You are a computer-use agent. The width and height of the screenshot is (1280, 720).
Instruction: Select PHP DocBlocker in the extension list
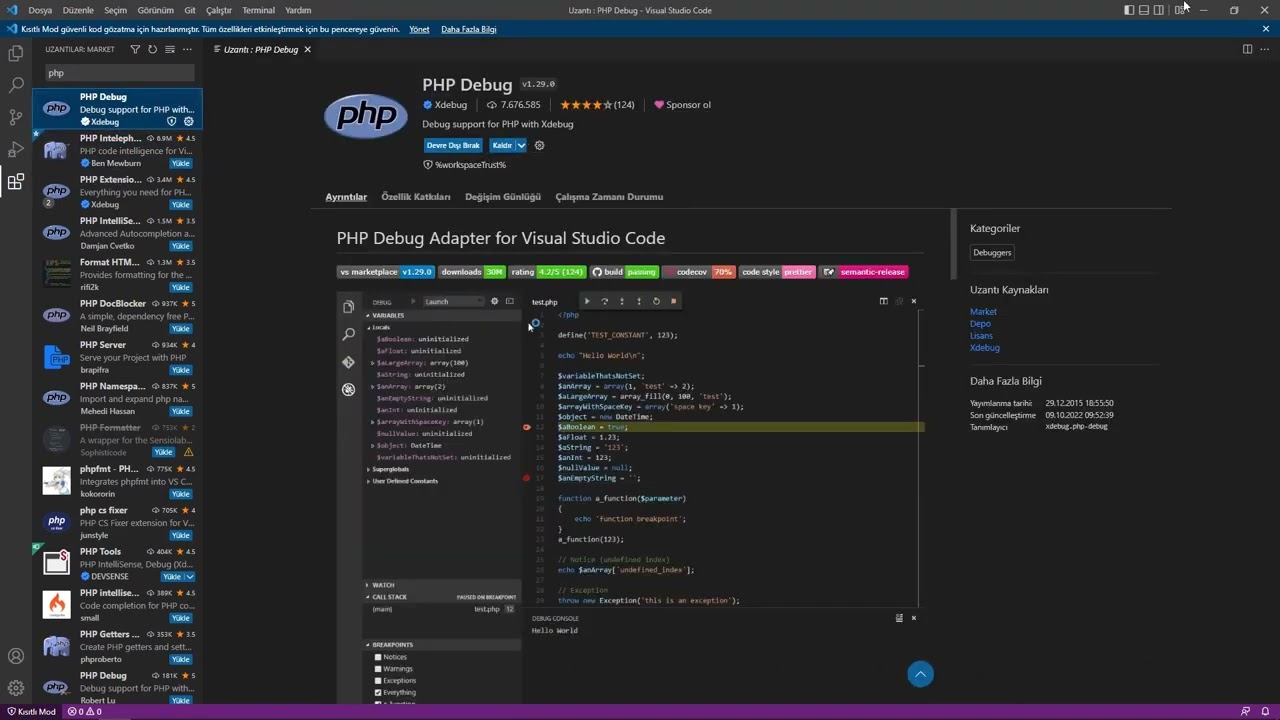click(117, 315)
